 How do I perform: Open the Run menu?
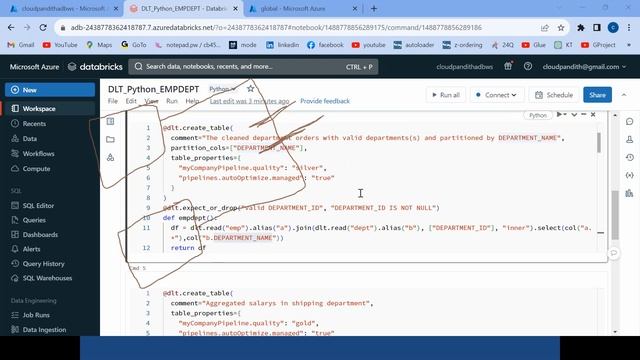pos(172,101)
